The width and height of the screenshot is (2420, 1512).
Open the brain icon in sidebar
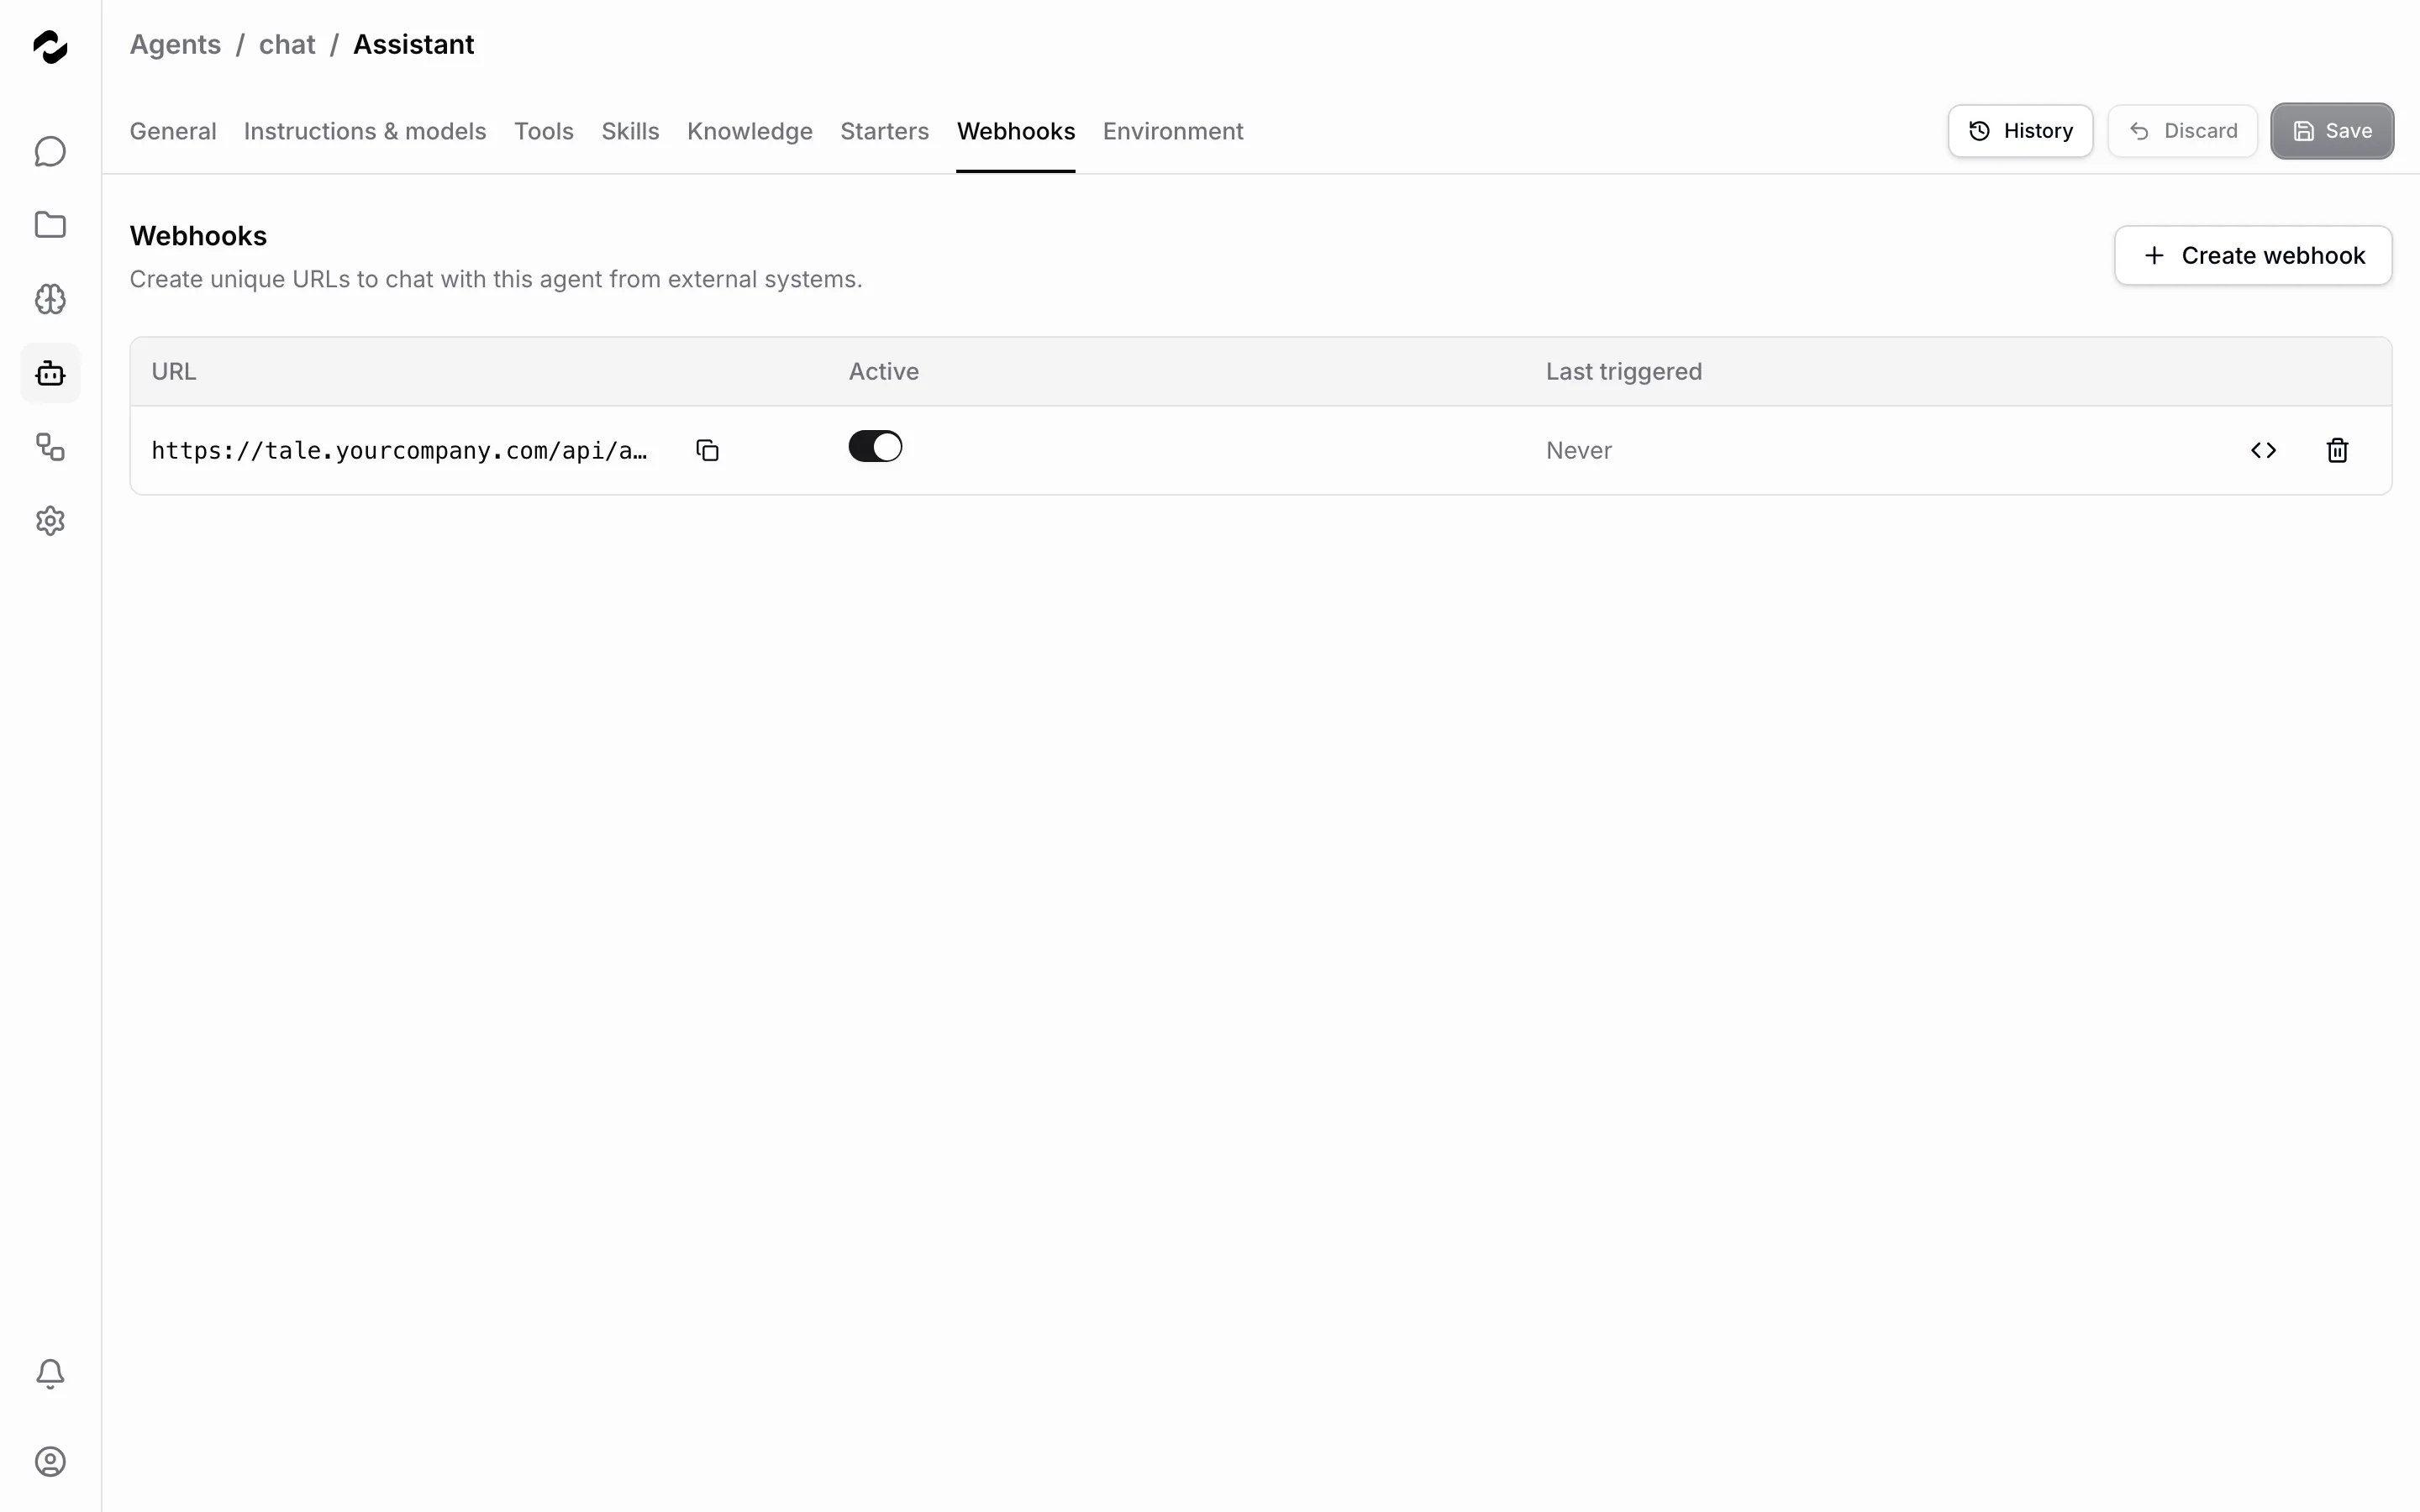50,299
